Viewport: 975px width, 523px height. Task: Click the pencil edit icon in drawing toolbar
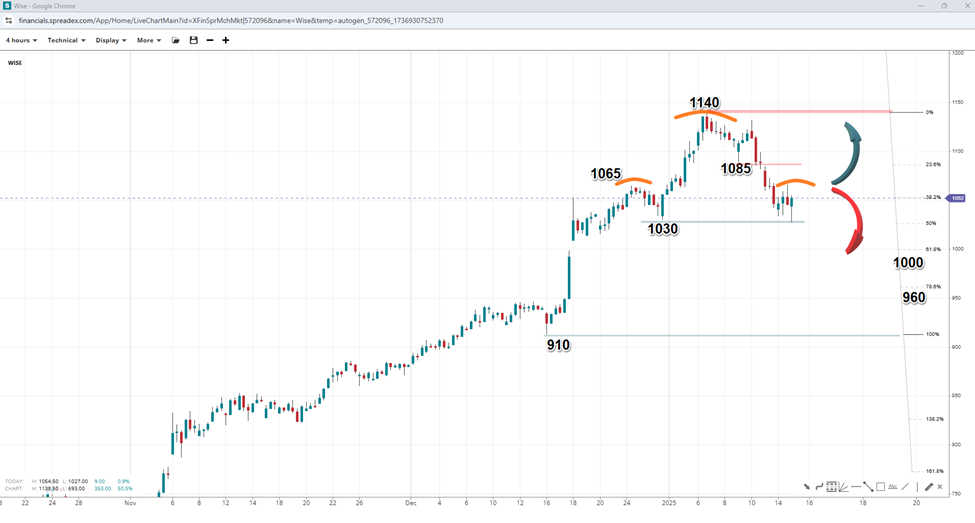tap(928, 487)
